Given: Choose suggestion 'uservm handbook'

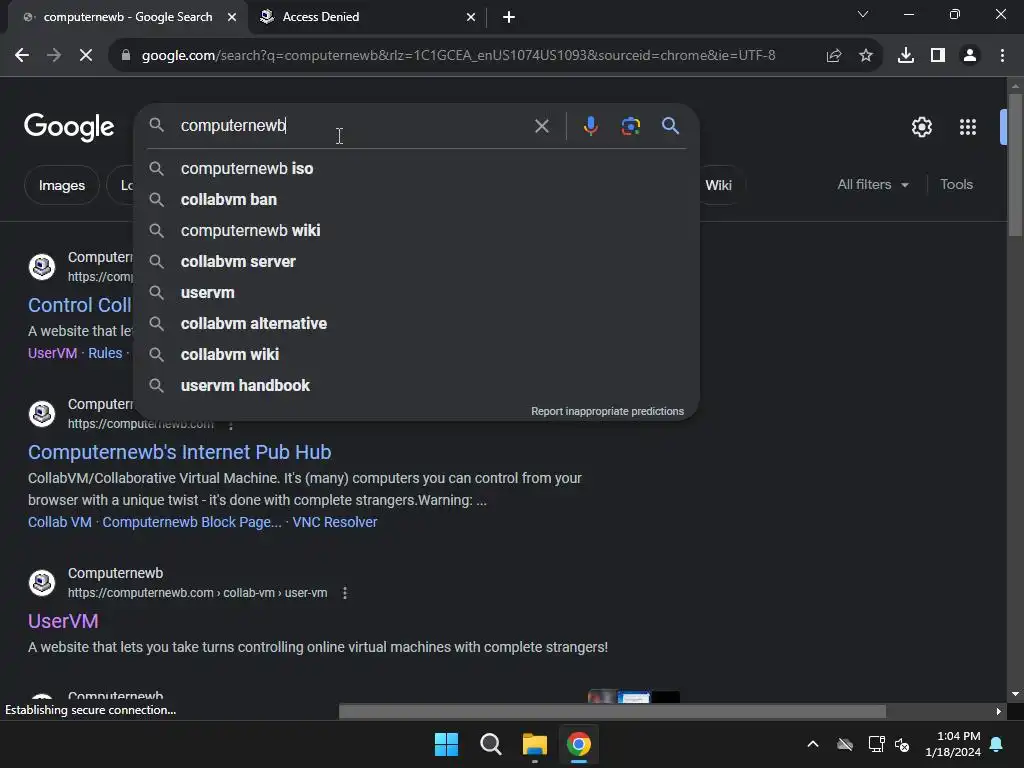Looking at the screenshot, I should [416, 386].
